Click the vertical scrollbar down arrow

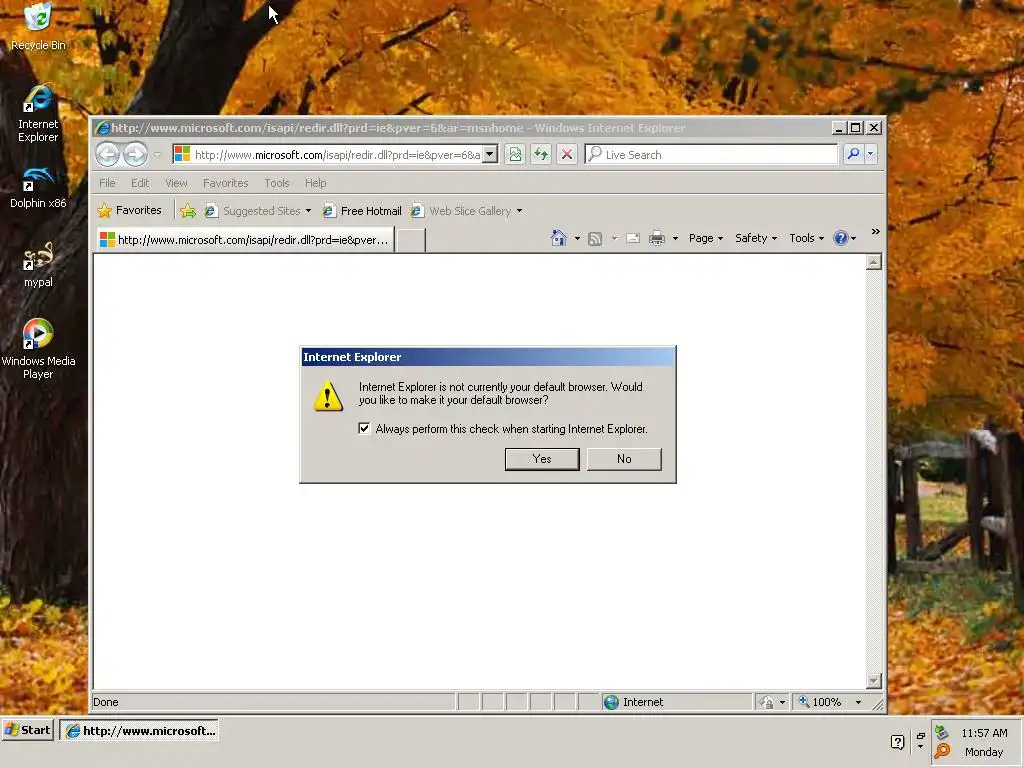(874, 680)
